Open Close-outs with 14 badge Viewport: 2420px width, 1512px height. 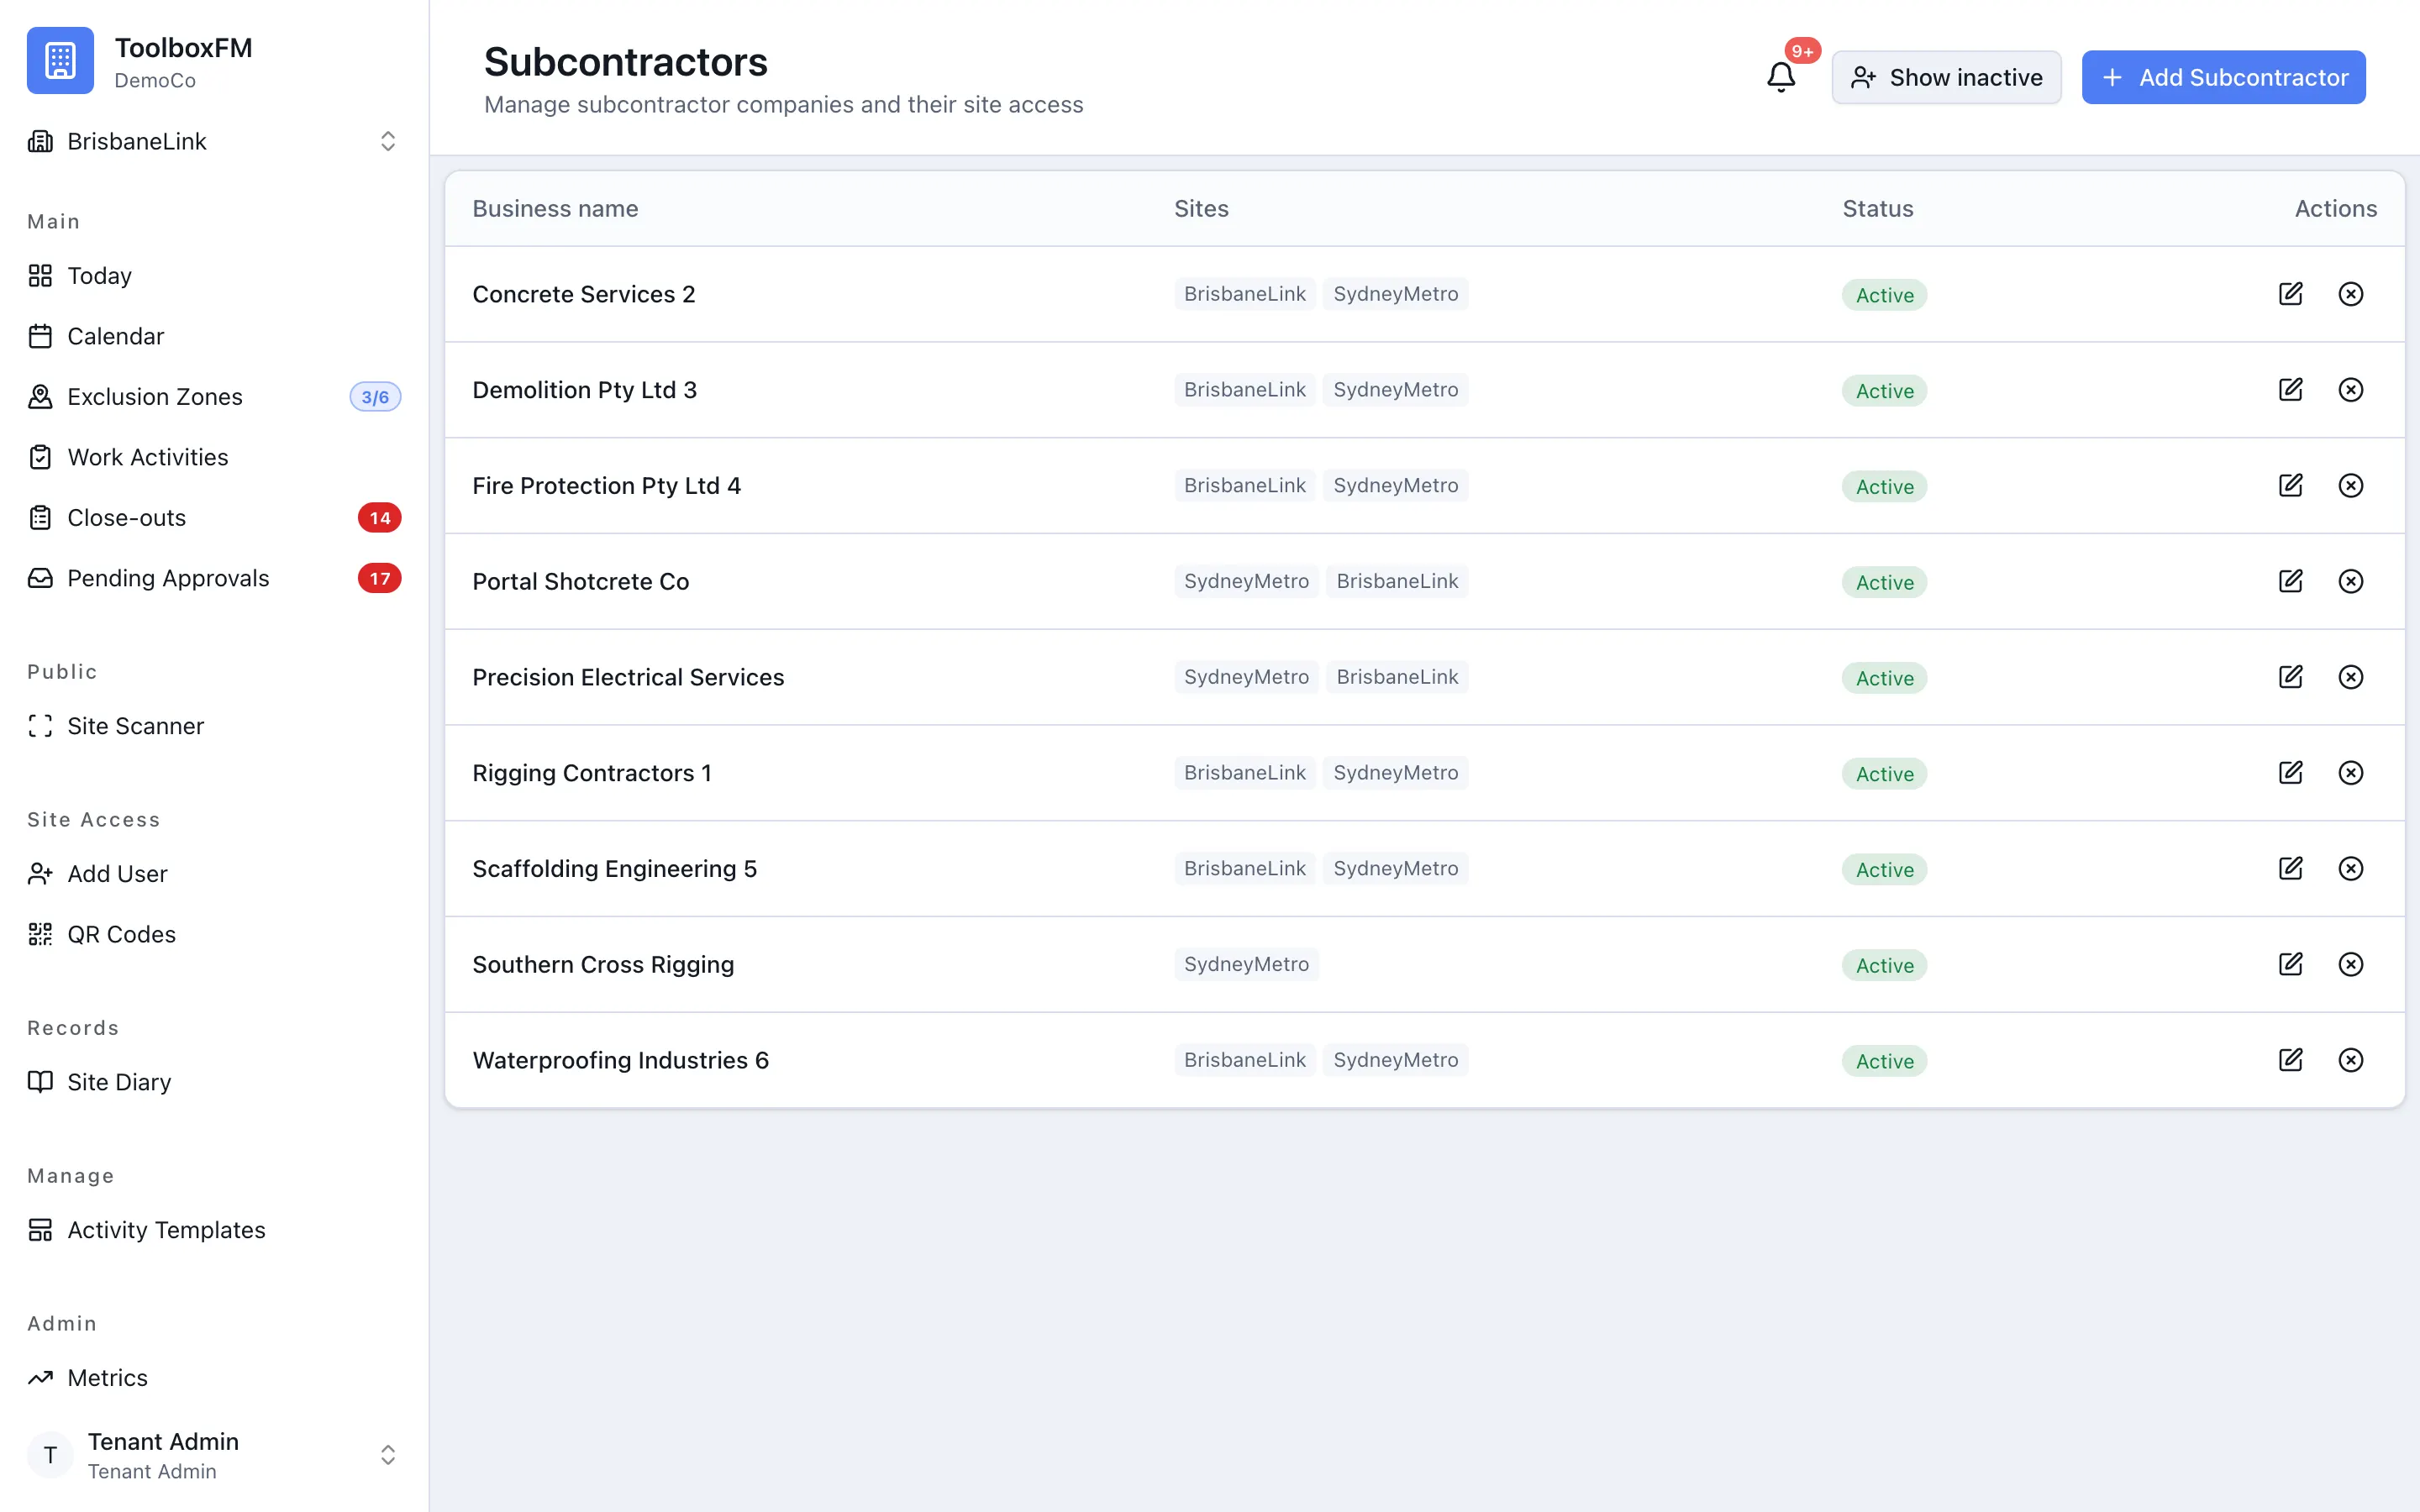coord(214,518)
